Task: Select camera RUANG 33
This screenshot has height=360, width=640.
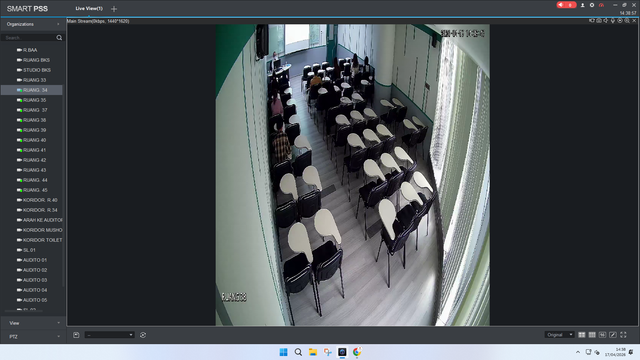Action: coord(34,80)
